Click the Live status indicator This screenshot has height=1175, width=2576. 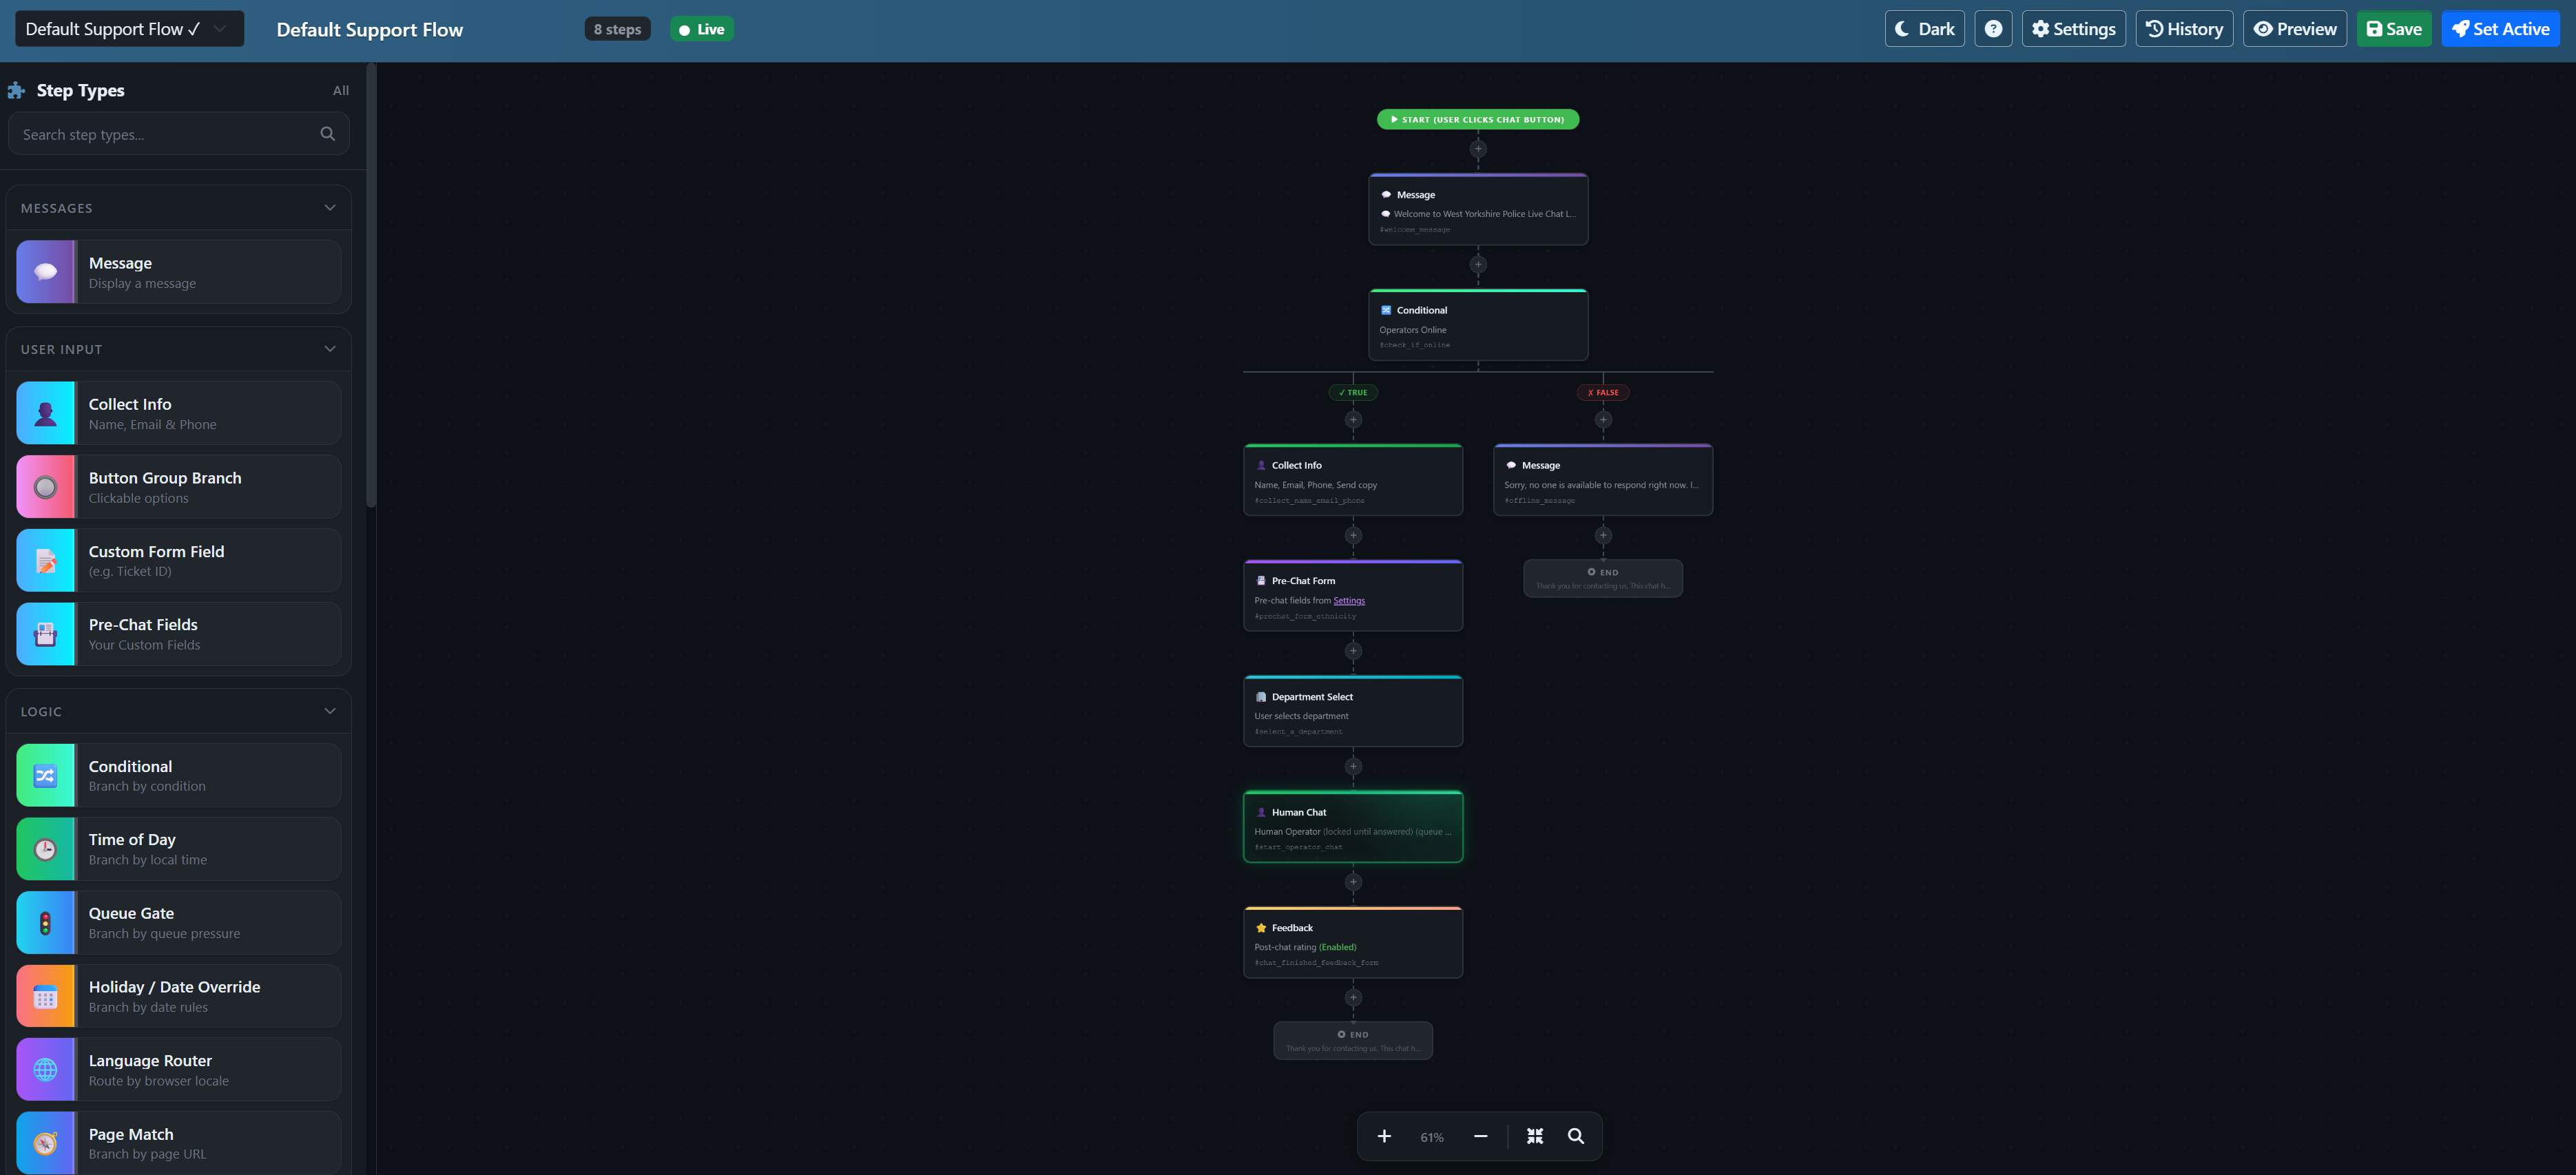701,29
